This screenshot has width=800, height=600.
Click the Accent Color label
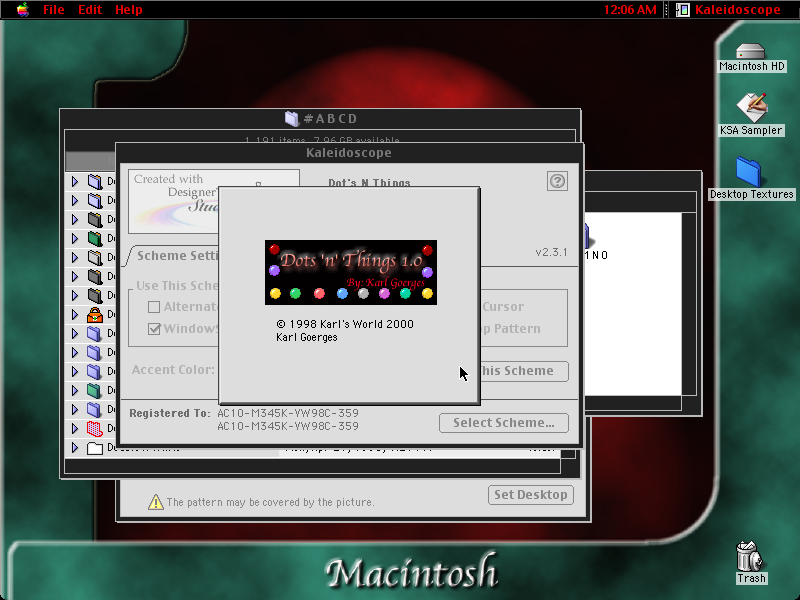[173, 370]
